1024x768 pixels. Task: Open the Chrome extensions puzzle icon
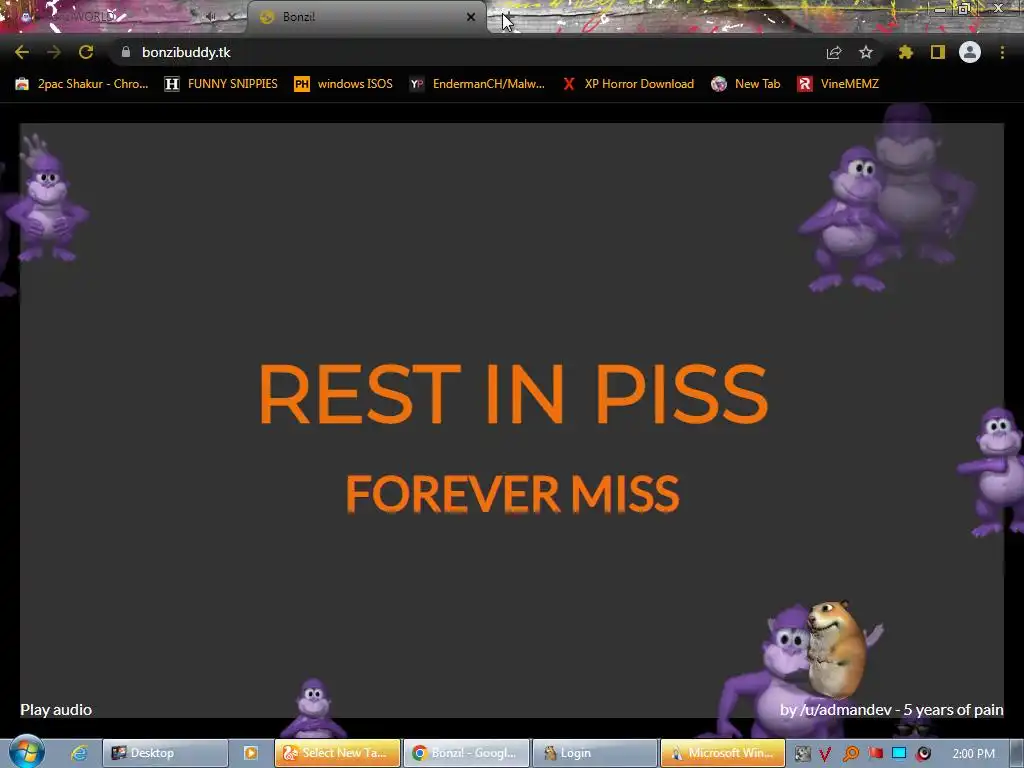click(906, 52)
